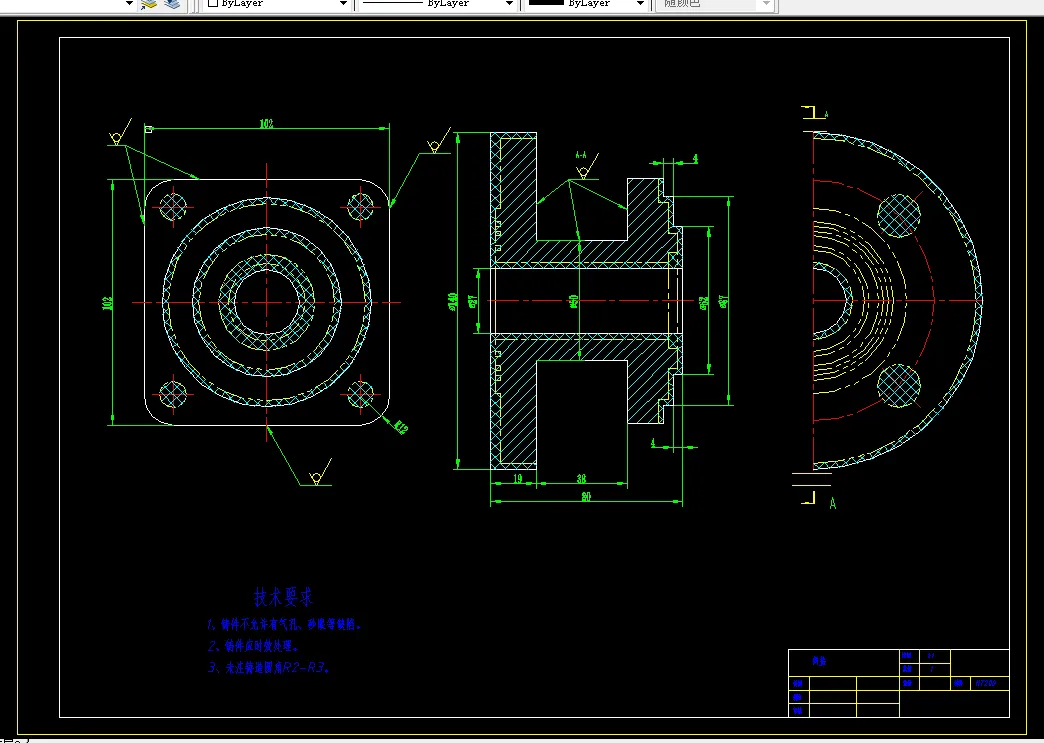Click the Make Object's Layer Current icon
The height and width of the screenshot is (743, 1044).
click(x=148, y=4)
